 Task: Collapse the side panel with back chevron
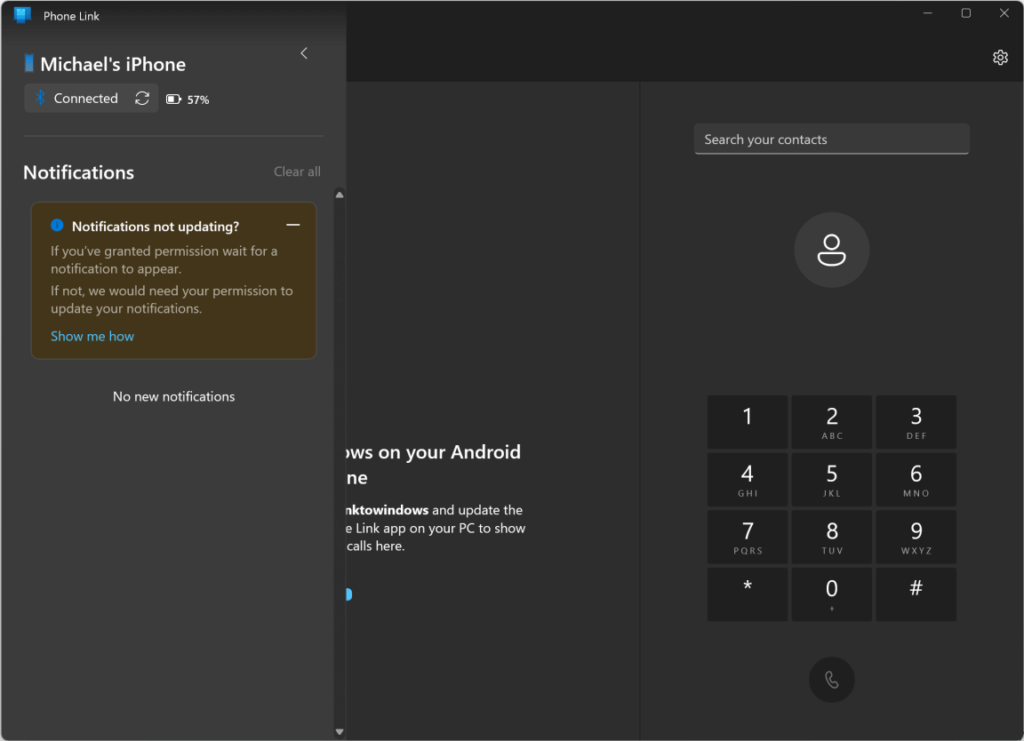click(x=304, y=53)
